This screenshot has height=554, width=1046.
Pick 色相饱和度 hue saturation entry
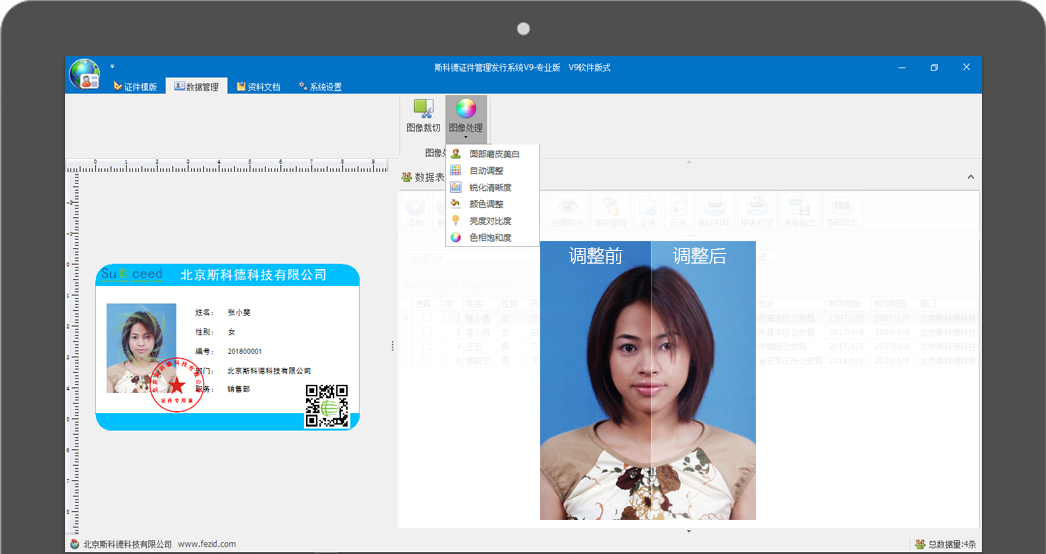492,238
